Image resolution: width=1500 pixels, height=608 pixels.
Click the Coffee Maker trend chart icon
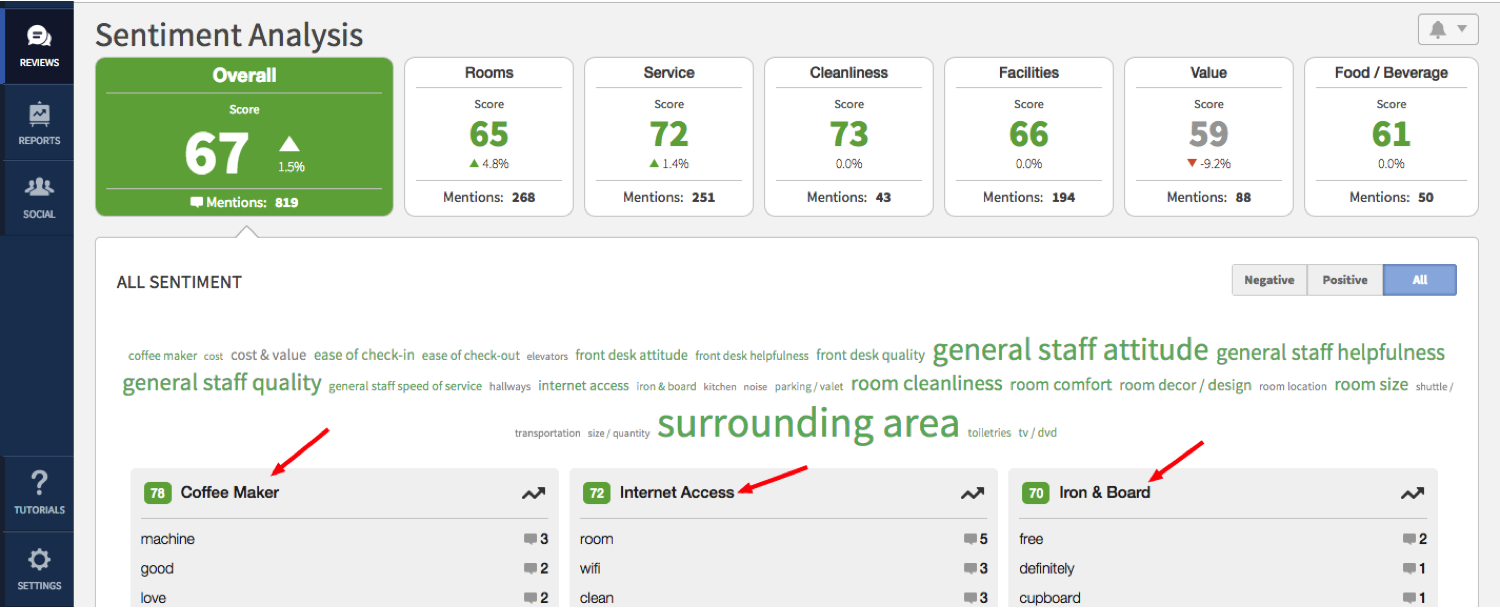[x=533, y=493]
